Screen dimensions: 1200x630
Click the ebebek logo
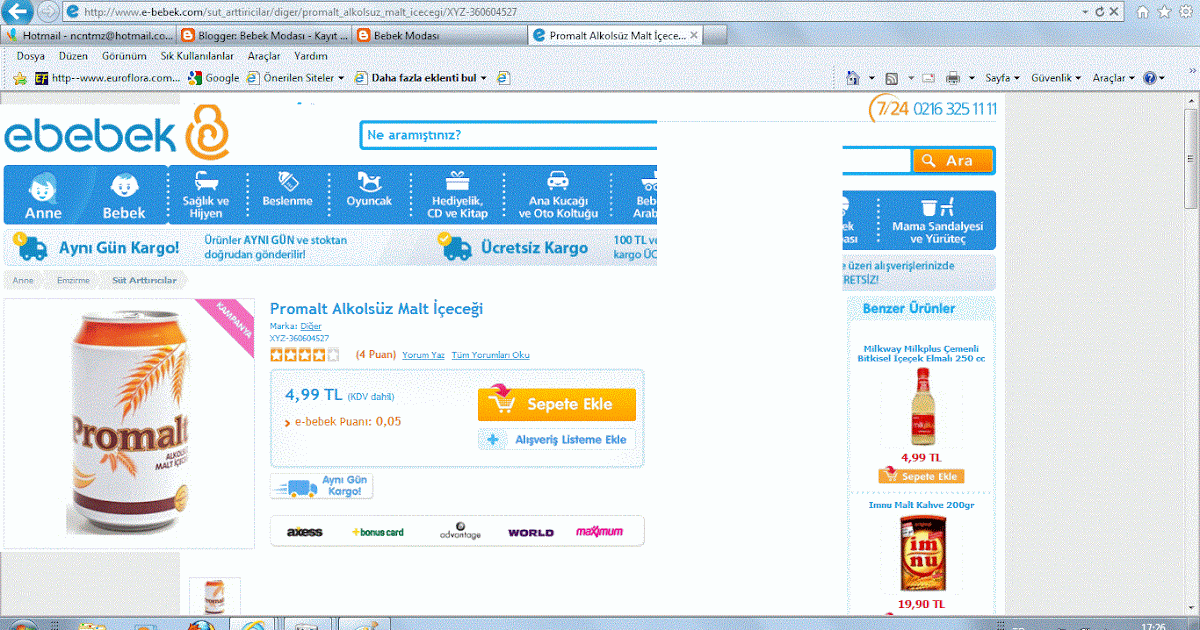point(118,134)
